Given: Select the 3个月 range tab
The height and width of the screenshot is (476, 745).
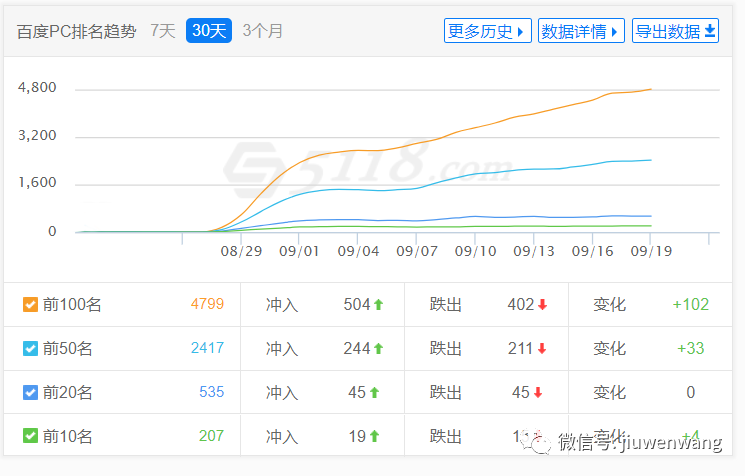Looking at the screenshot, I should 263,31.
